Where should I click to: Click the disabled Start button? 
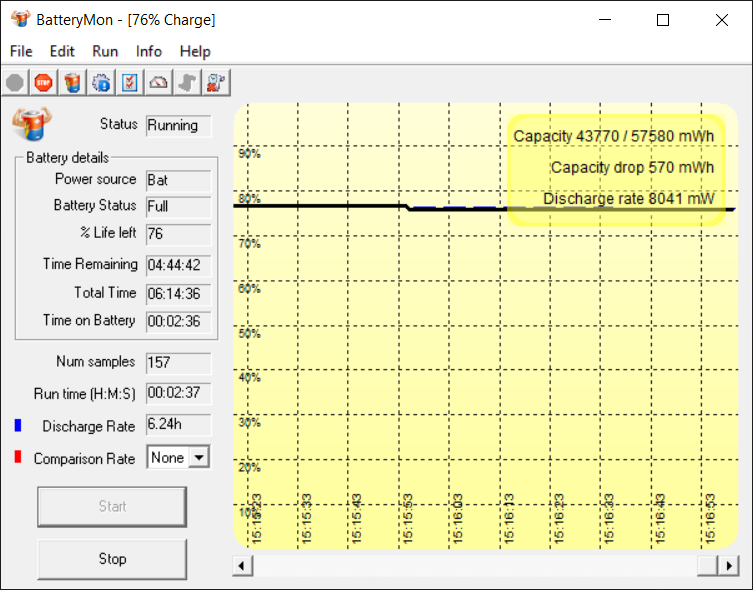click(x=112, y=506)
